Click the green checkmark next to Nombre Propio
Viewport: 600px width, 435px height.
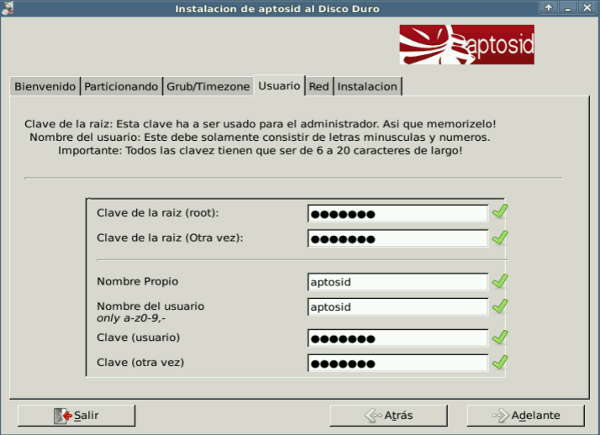click(x=500, y=281)
